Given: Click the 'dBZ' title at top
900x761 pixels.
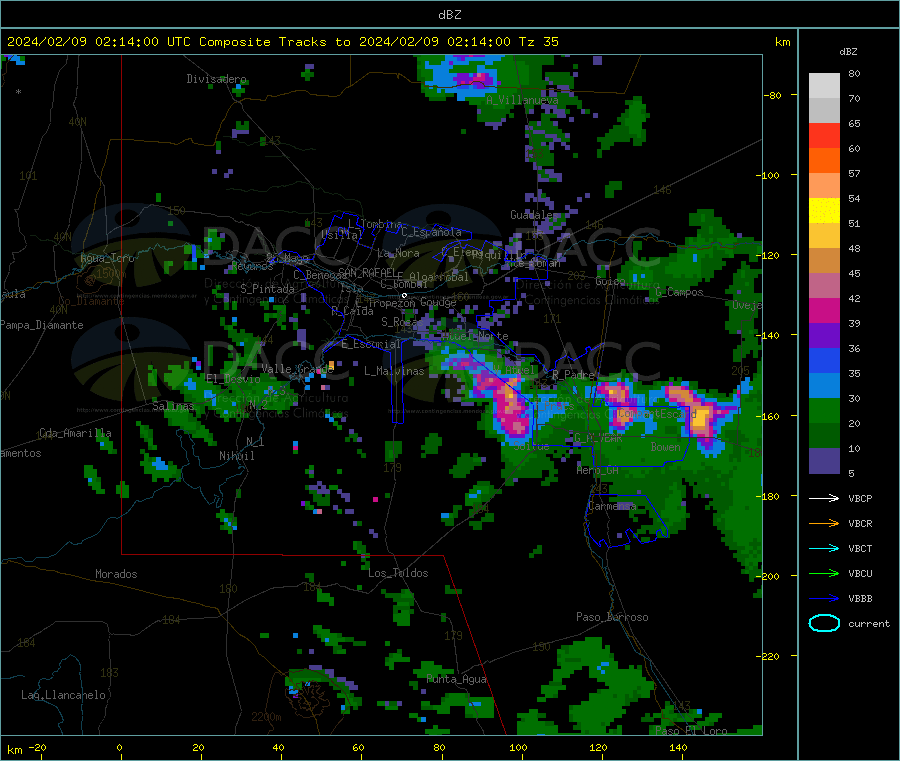Looking at the screenshot, I should coord(449,15).
